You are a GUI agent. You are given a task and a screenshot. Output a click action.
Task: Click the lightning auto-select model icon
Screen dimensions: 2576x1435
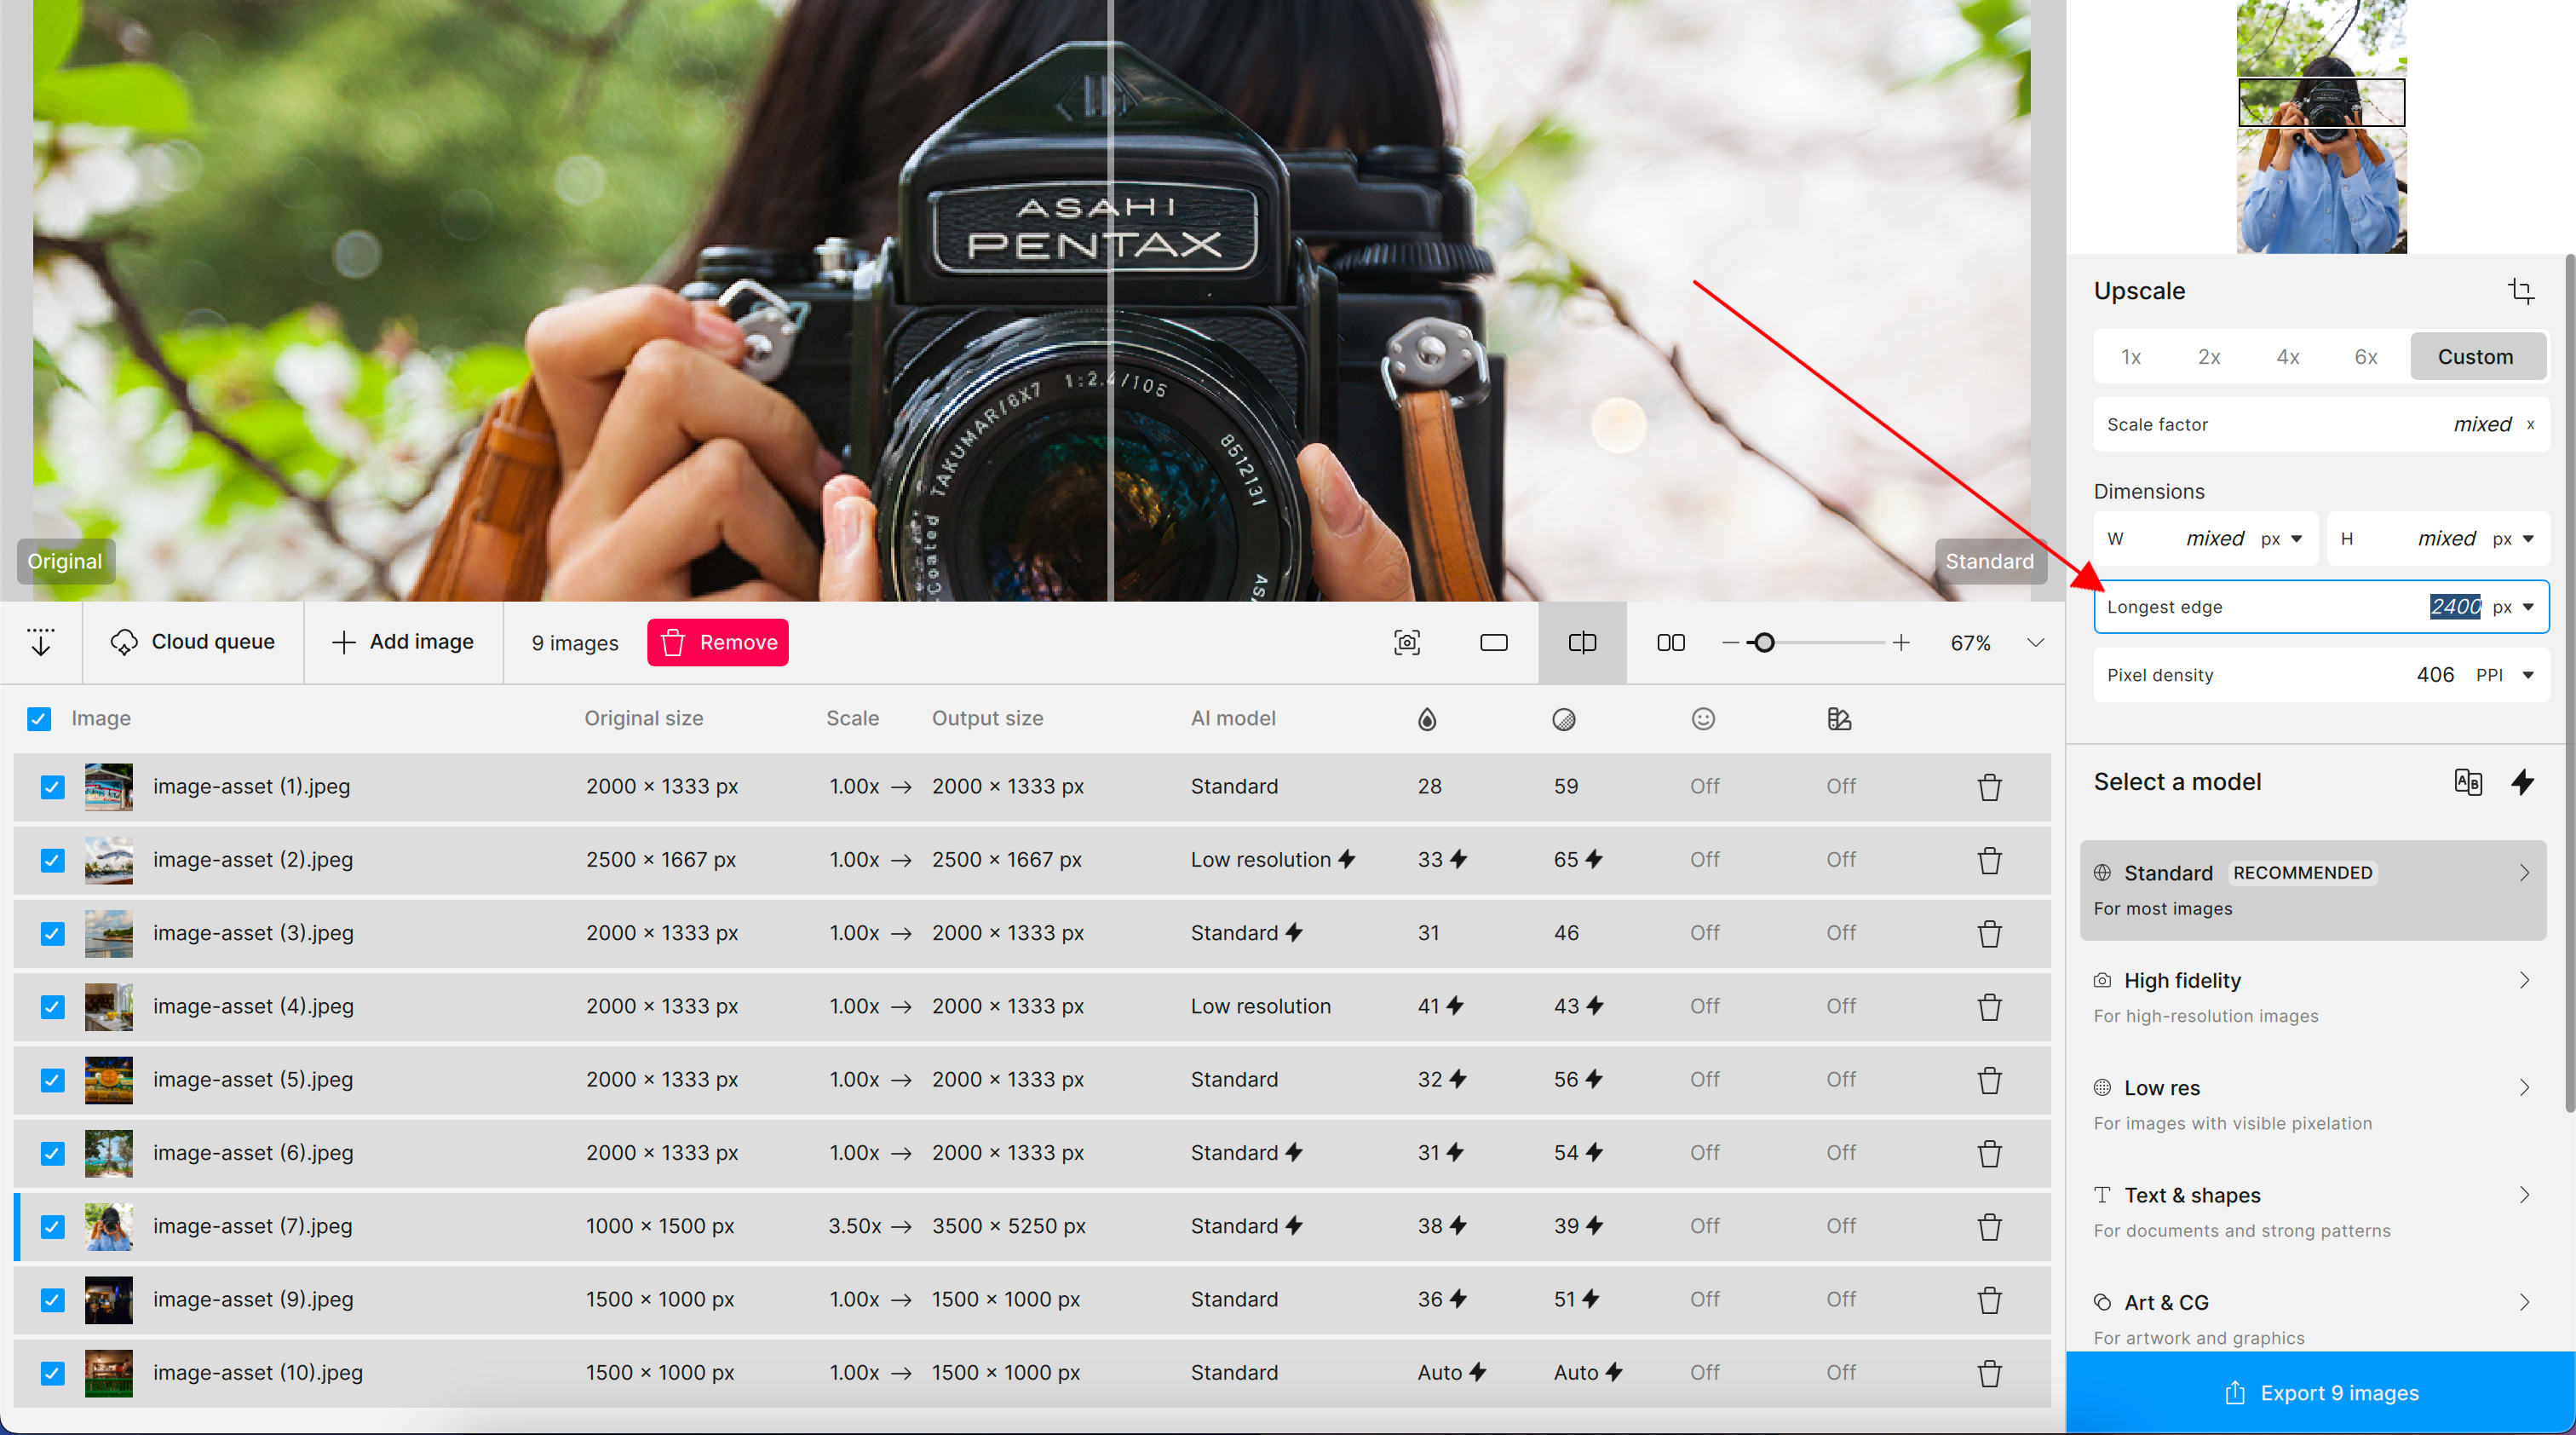pyautogui.click(x=2522, y=782)
